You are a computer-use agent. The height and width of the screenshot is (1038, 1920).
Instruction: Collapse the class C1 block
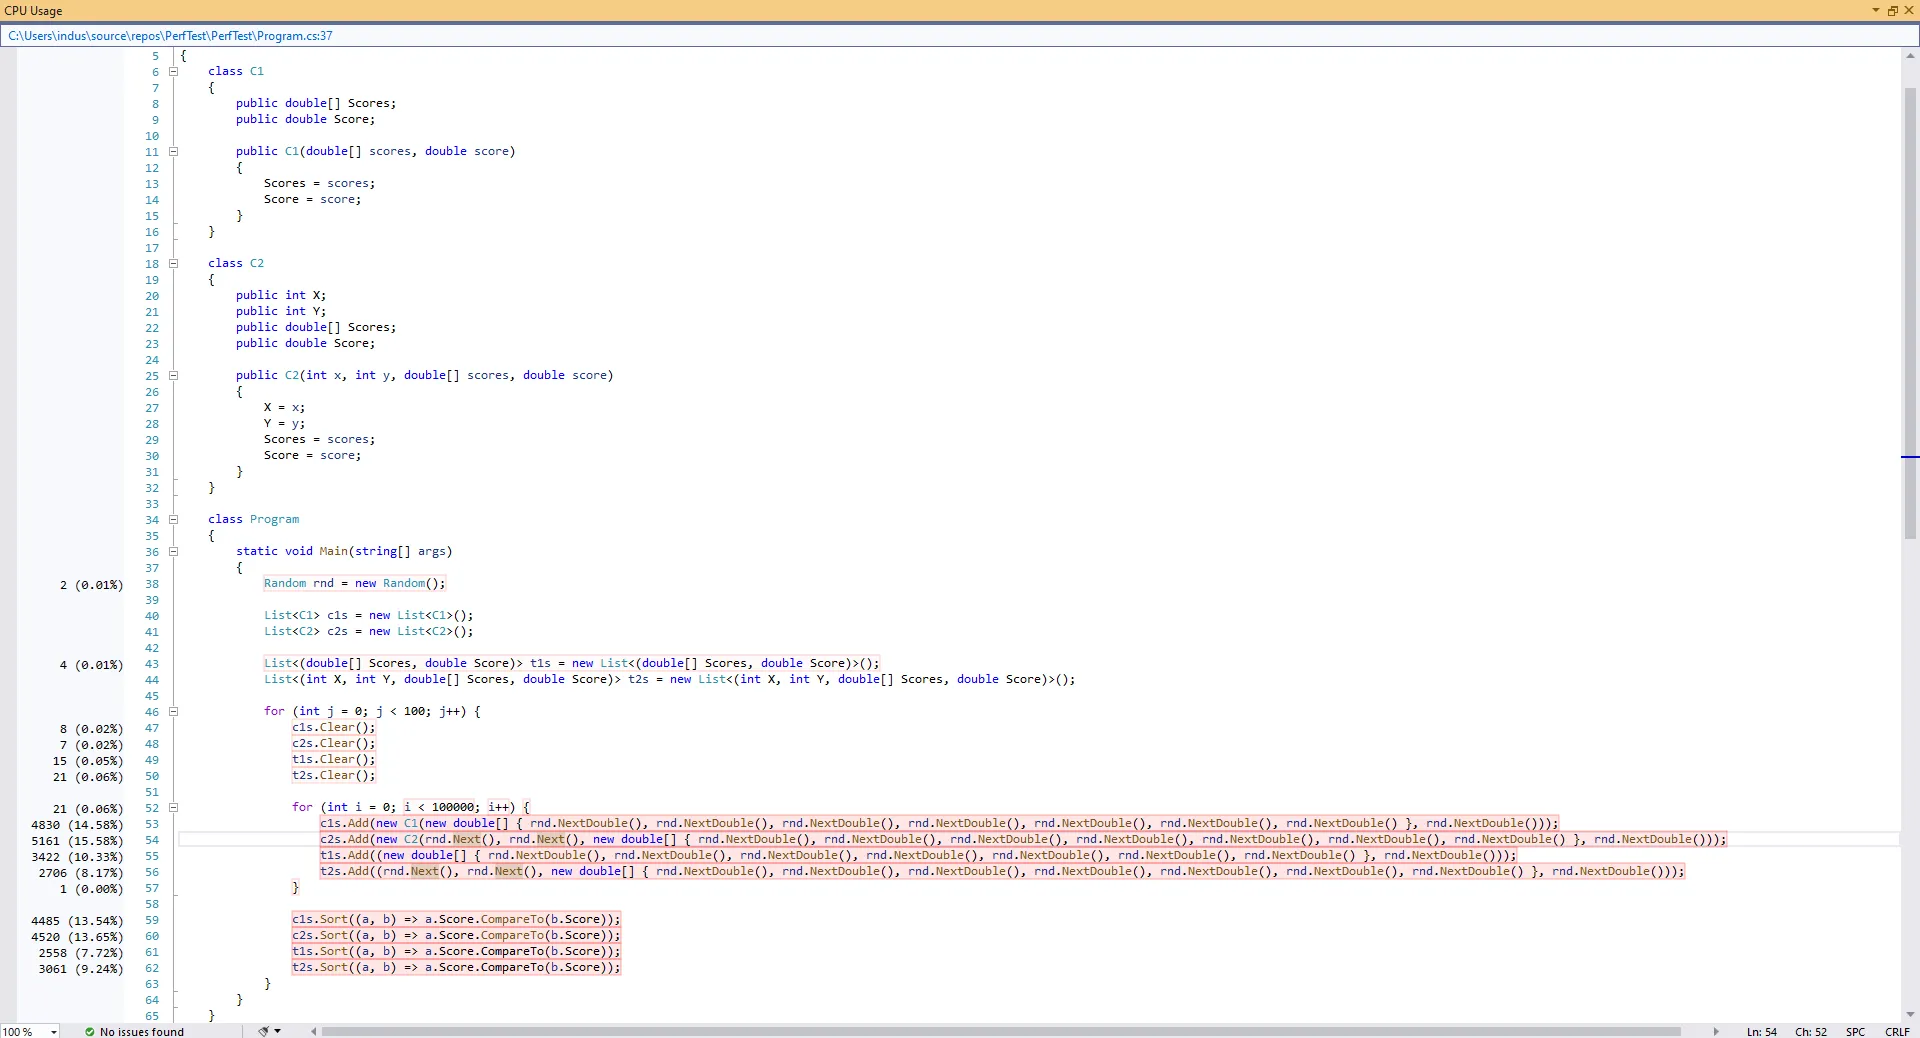(x=173, y=72)
